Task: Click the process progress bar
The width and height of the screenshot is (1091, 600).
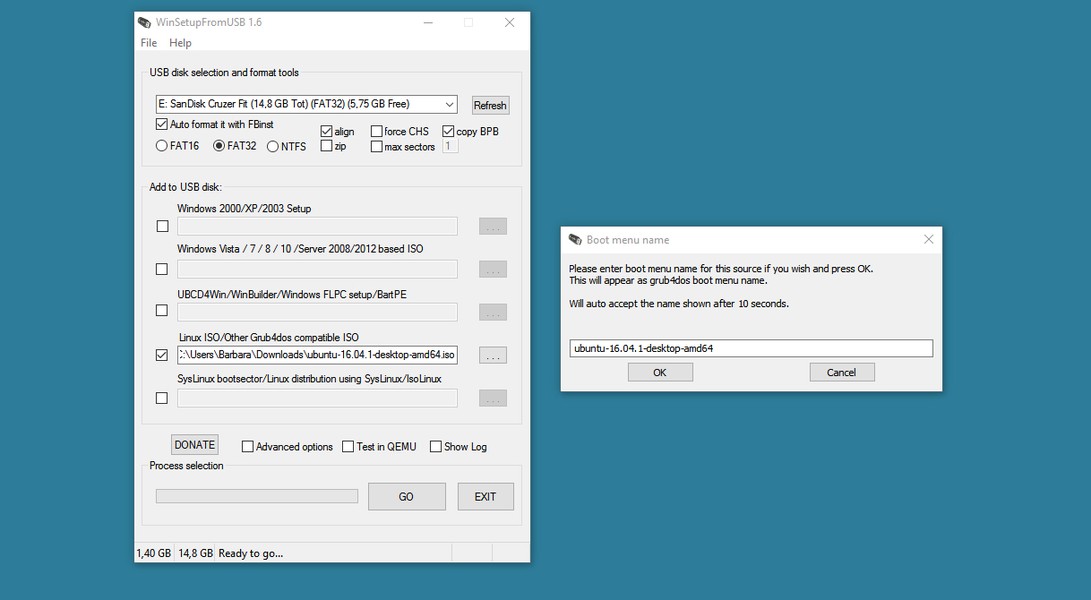Action: click(x=257, y=496)
